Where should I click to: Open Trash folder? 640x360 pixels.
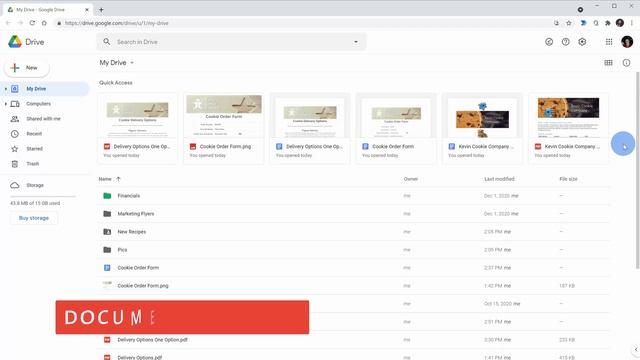pos(33,164)
